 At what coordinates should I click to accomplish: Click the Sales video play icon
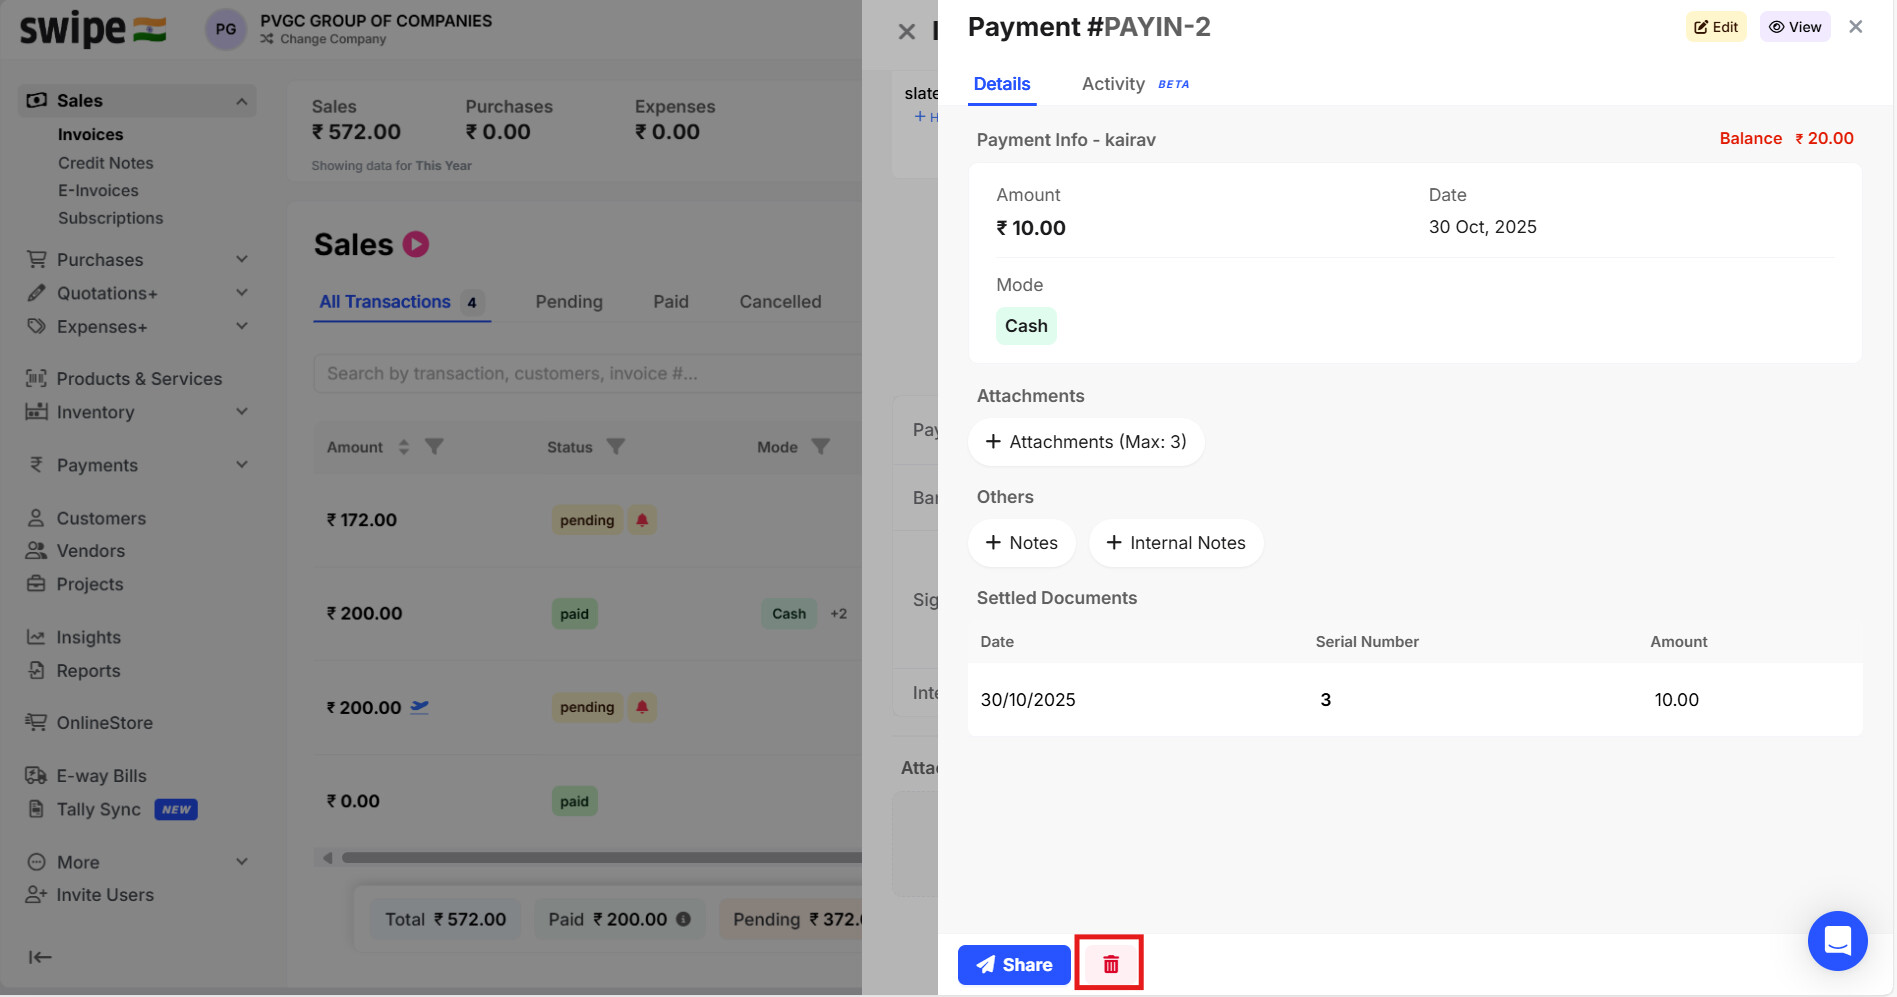coord(416,244)
